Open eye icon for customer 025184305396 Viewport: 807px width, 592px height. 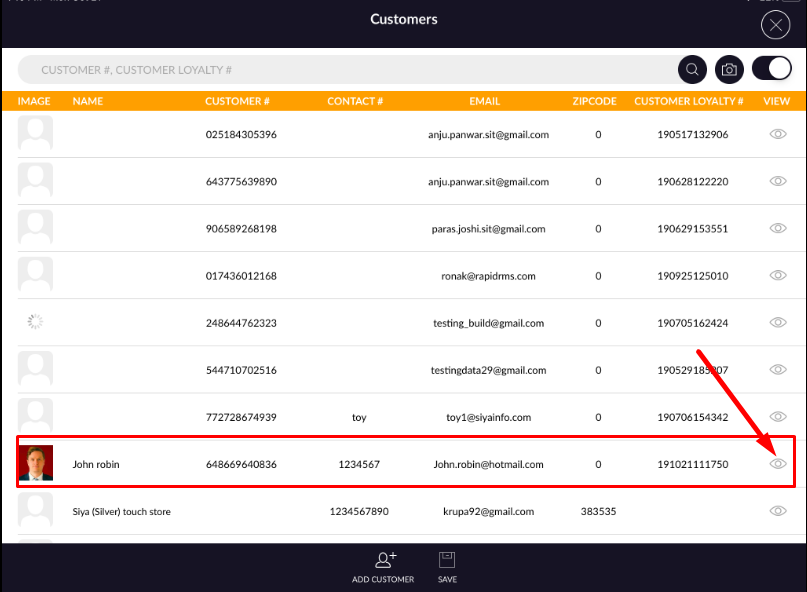[x=778, y=134]
